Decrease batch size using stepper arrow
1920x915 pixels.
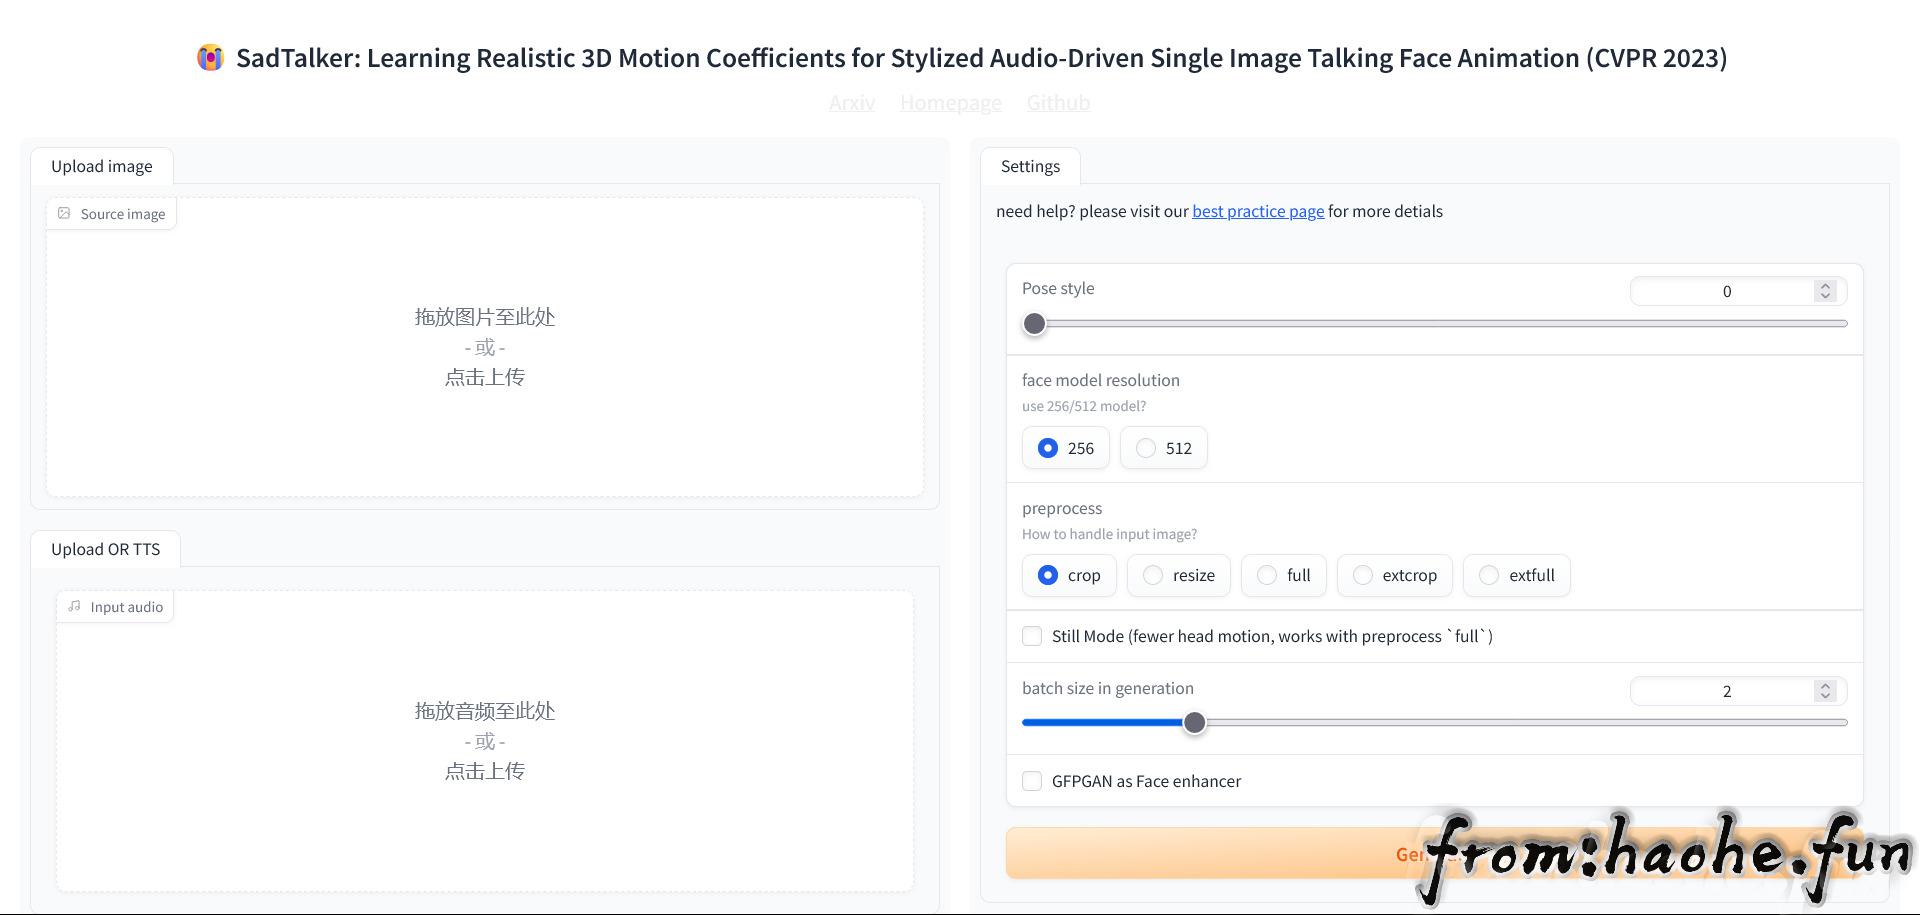1825,696
